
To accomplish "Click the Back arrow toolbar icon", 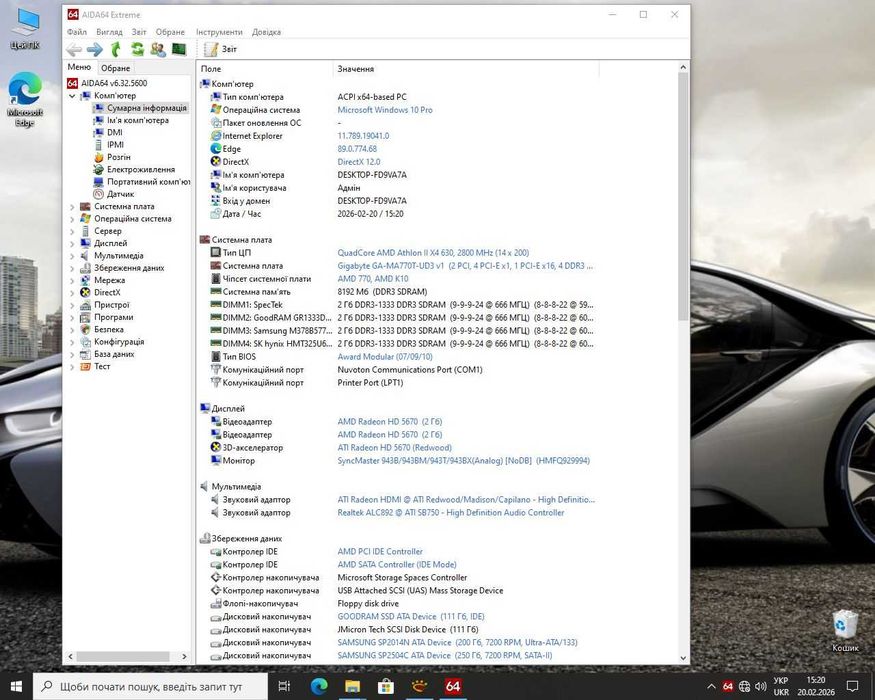I will [x=74, y=50].
